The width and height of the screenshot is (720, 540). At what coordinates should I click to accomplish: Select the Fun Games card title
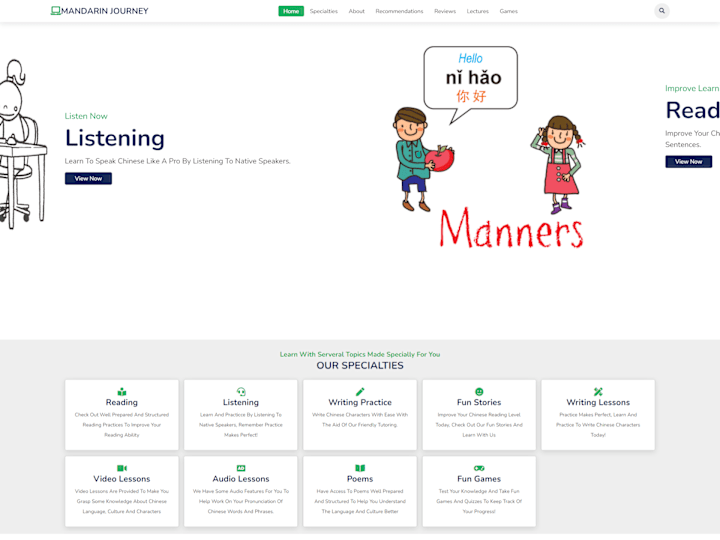point(479,479)
